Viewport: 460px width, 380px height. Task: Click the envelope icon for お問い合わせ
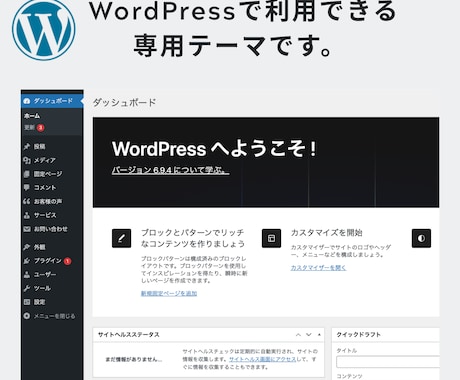(x=27, y=229)
